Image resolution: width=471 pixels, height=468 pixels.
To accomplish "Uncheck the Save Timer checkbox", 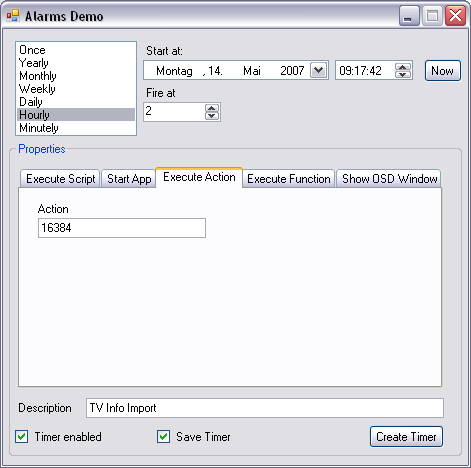I will click(163, 437).
